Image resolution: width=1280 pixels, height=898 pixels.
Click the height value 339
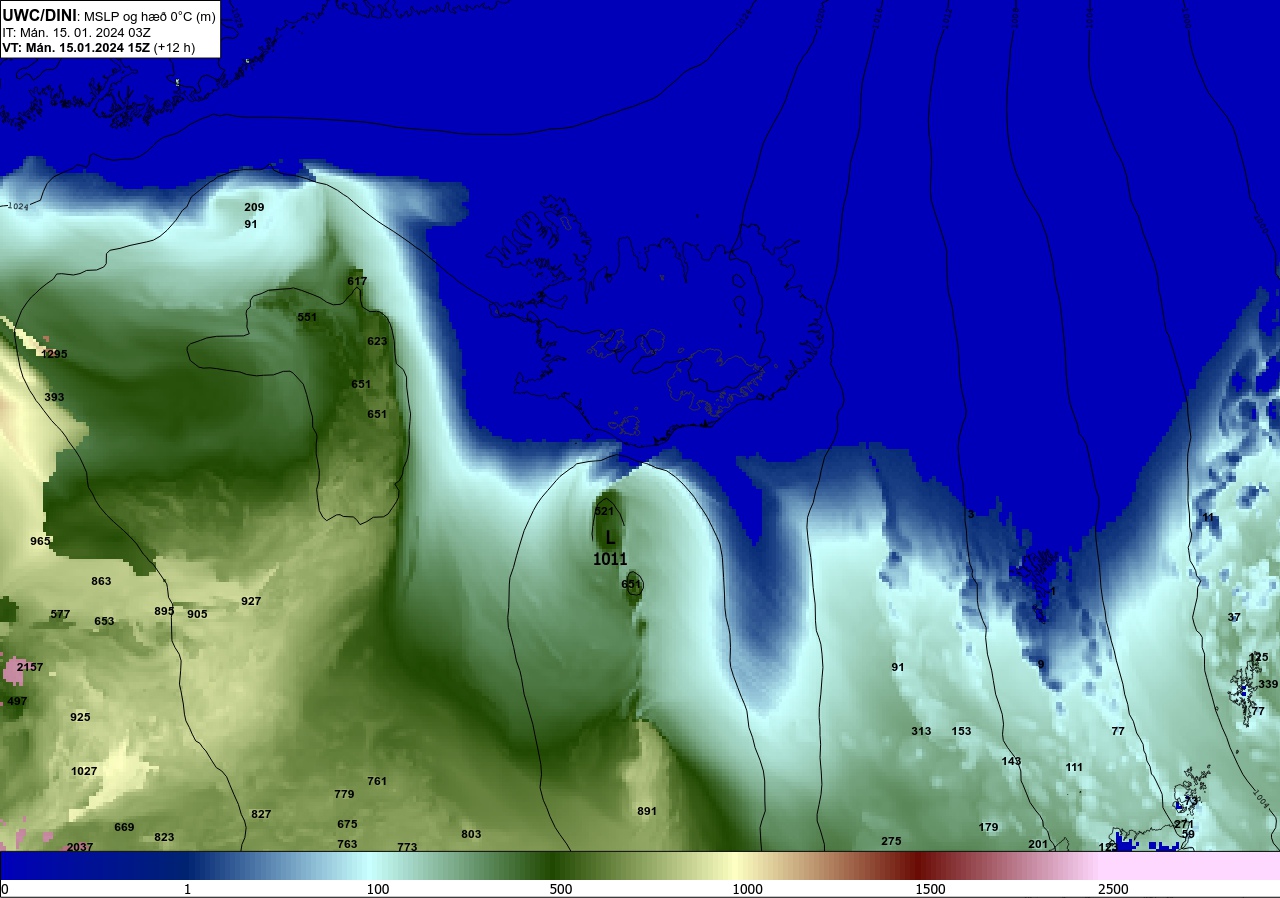pyautogui.click(x=1268, y=684)
